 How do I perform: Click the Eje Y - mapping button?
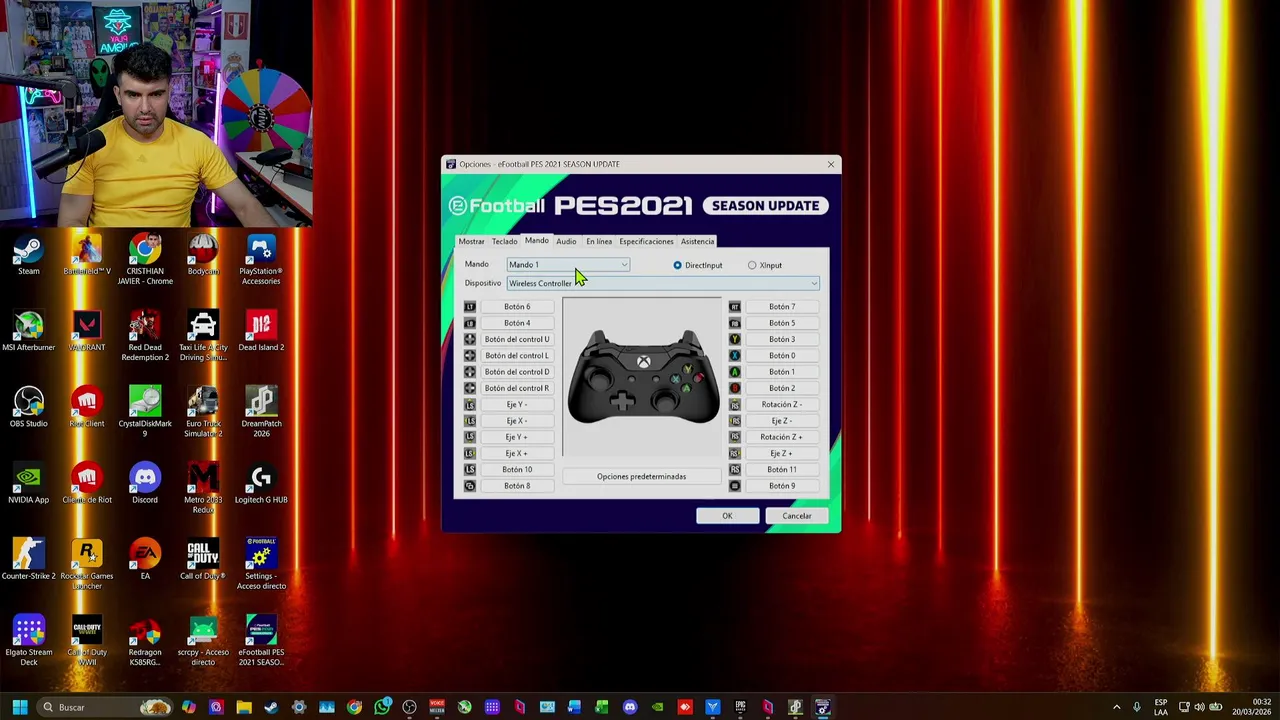tap(517, 405)
